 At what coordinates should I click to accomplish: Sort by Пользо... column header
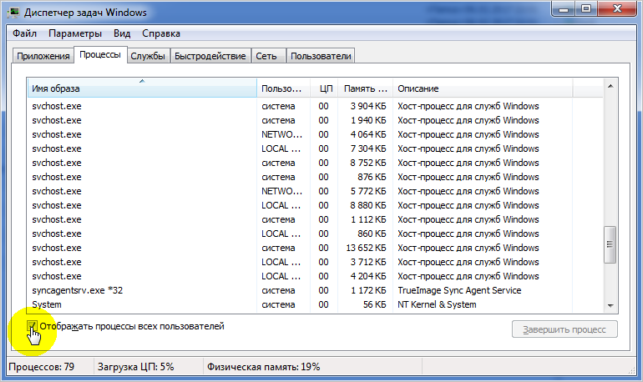tap(284, 88)
